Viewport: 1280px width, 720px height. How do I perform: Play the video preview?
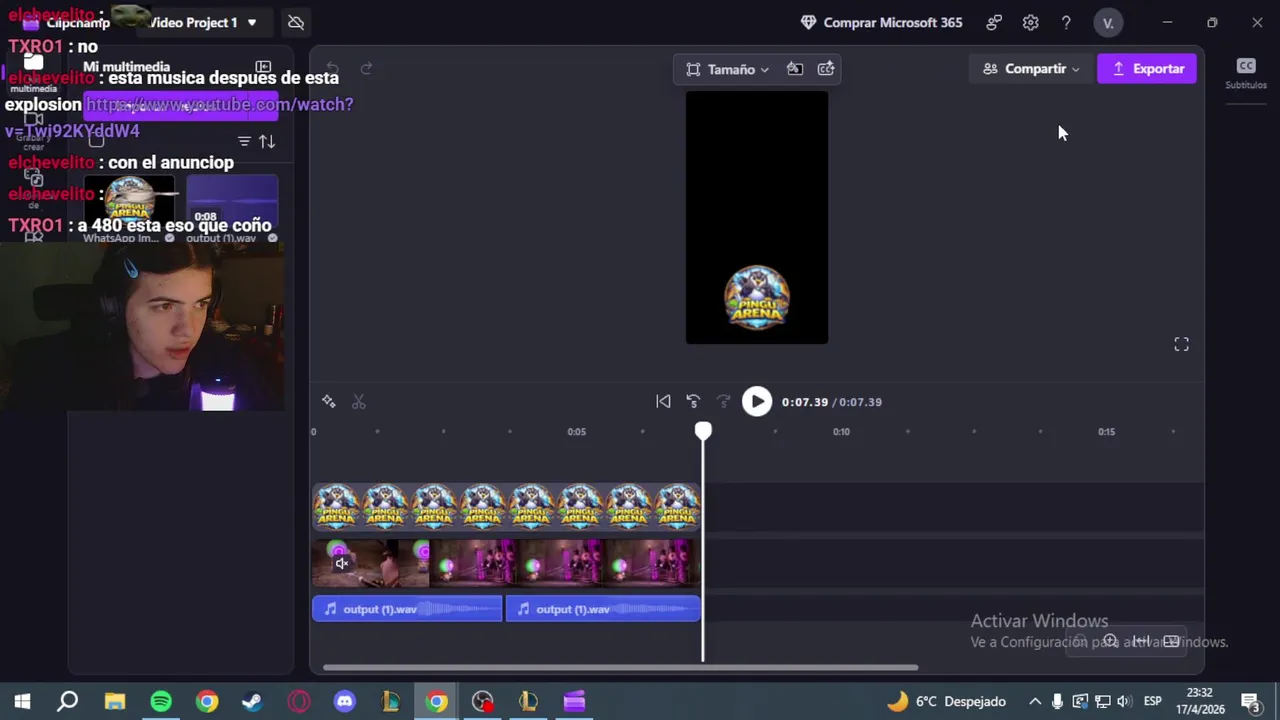pos(757,402)
